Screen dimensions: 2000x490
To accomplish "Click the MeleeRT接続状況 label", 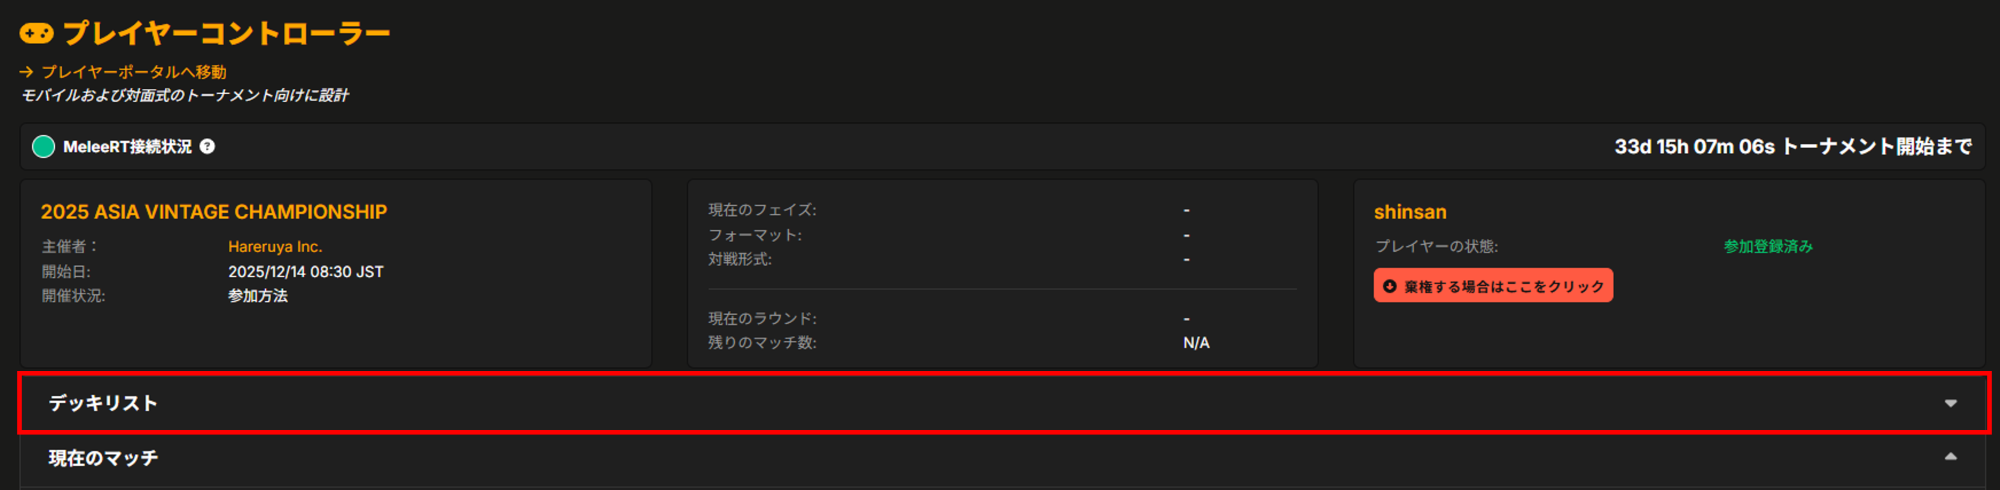I will click(x=127, y=147).
